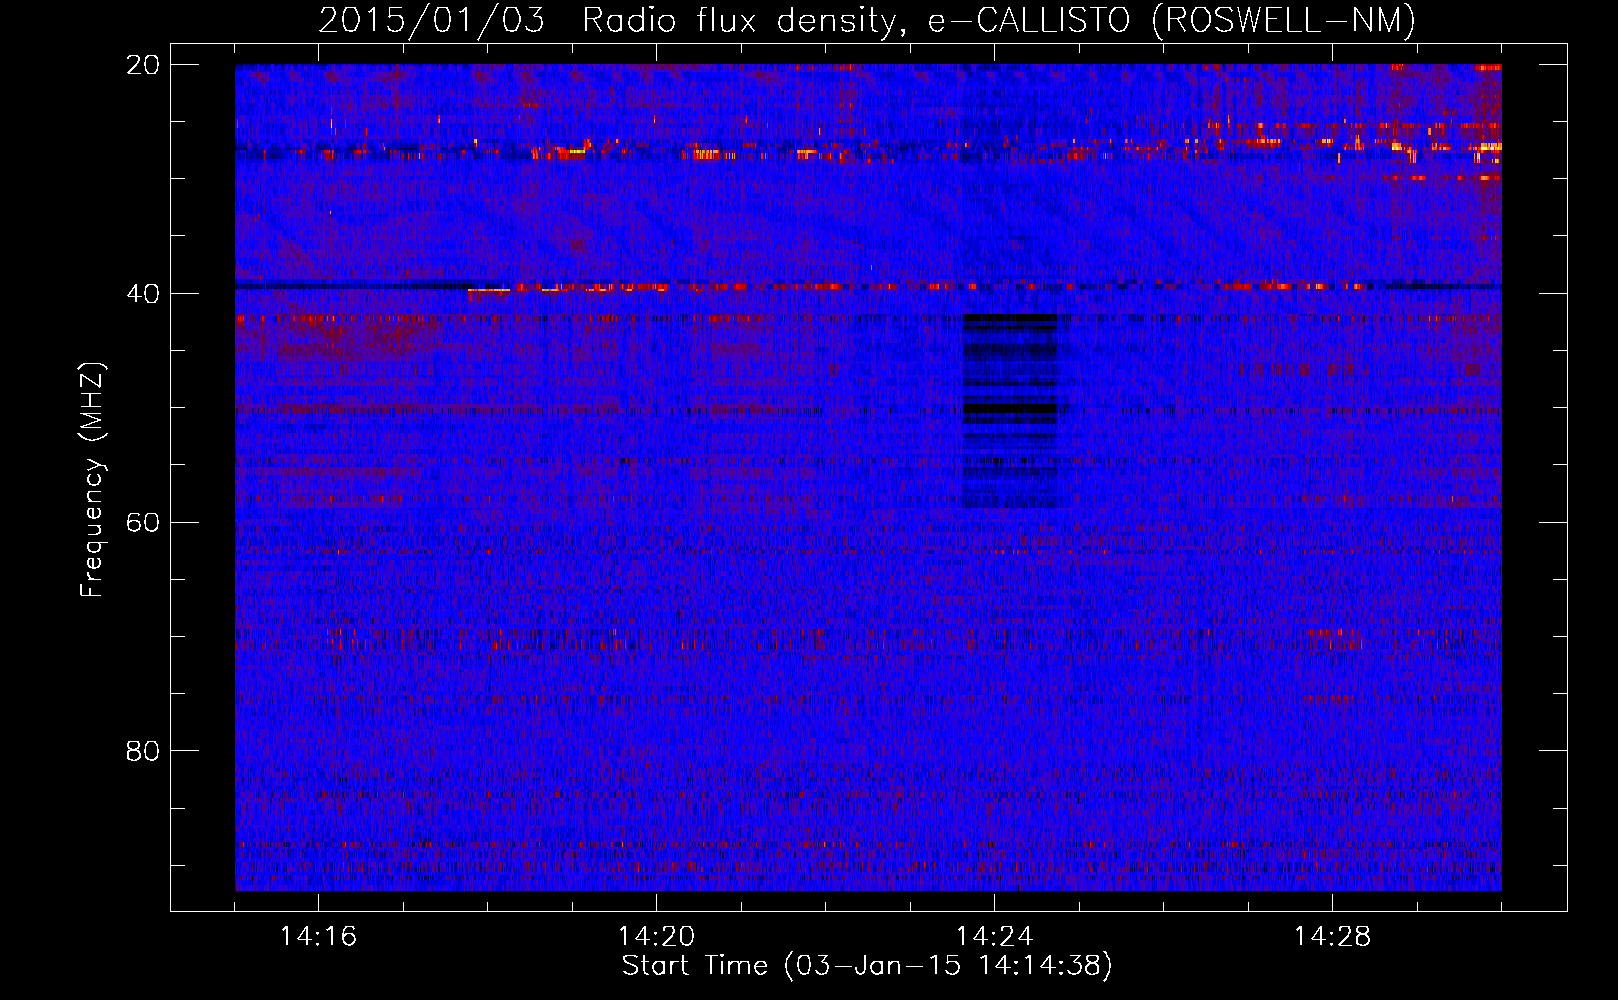
Task: Click the 80 MHz frequency tick label
Action: click(143, 751)
